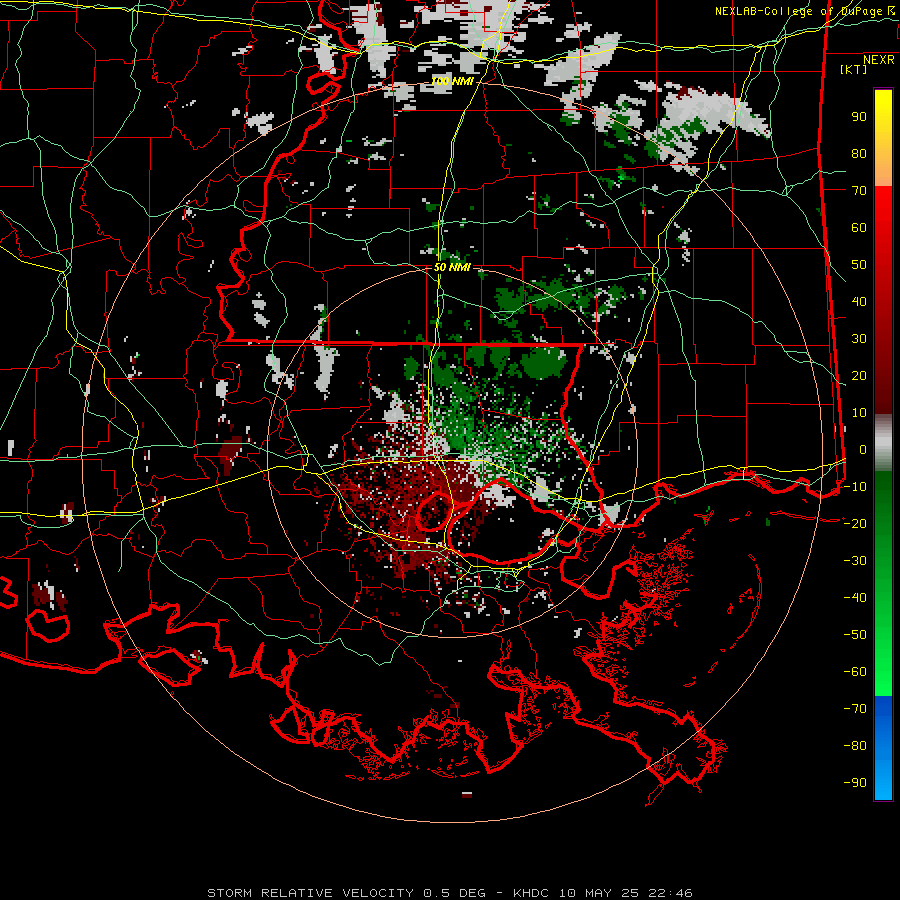Click the STORM RELATIVE VELOCITY product title
This screenshot has height=900, width=900.
311,893
